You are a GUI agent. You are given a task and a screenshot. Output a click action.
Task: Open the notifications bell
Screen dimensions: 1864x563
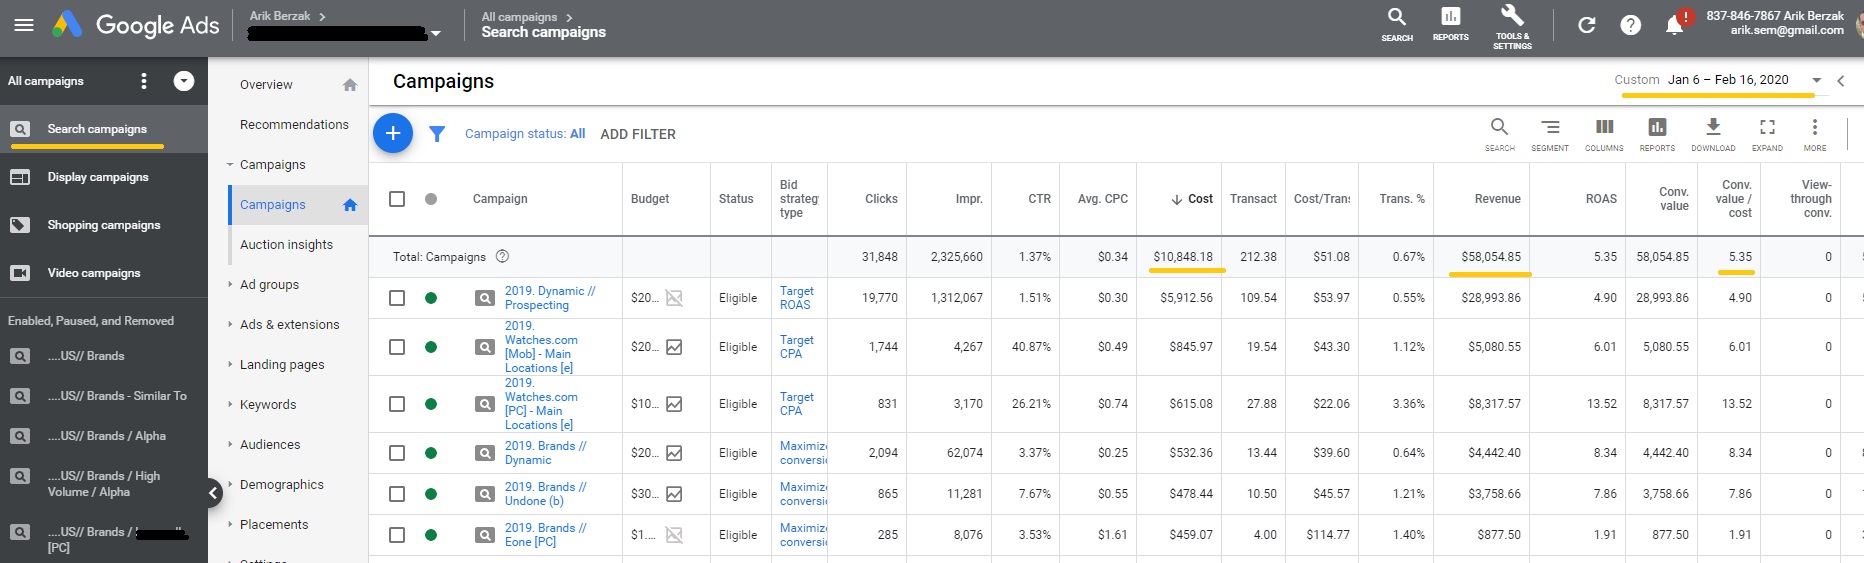1675,25
